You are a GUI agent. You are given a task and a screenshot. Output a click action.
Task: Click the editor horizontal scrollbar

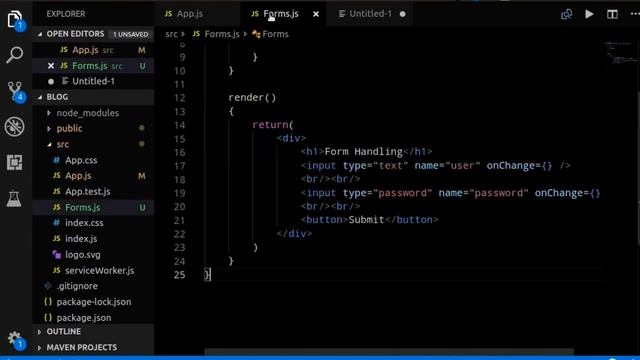389,351
